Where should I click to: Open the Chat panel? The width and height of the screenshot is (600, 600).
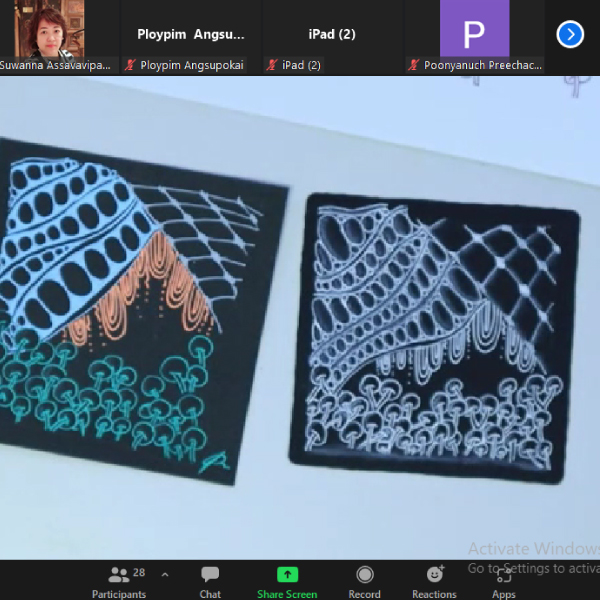(210, 582)
